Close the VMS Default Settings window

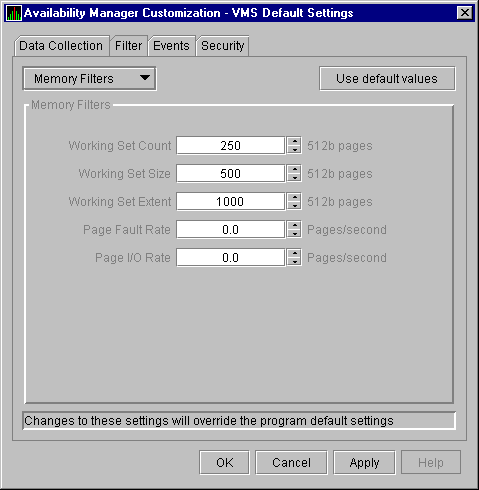[465, 13]
